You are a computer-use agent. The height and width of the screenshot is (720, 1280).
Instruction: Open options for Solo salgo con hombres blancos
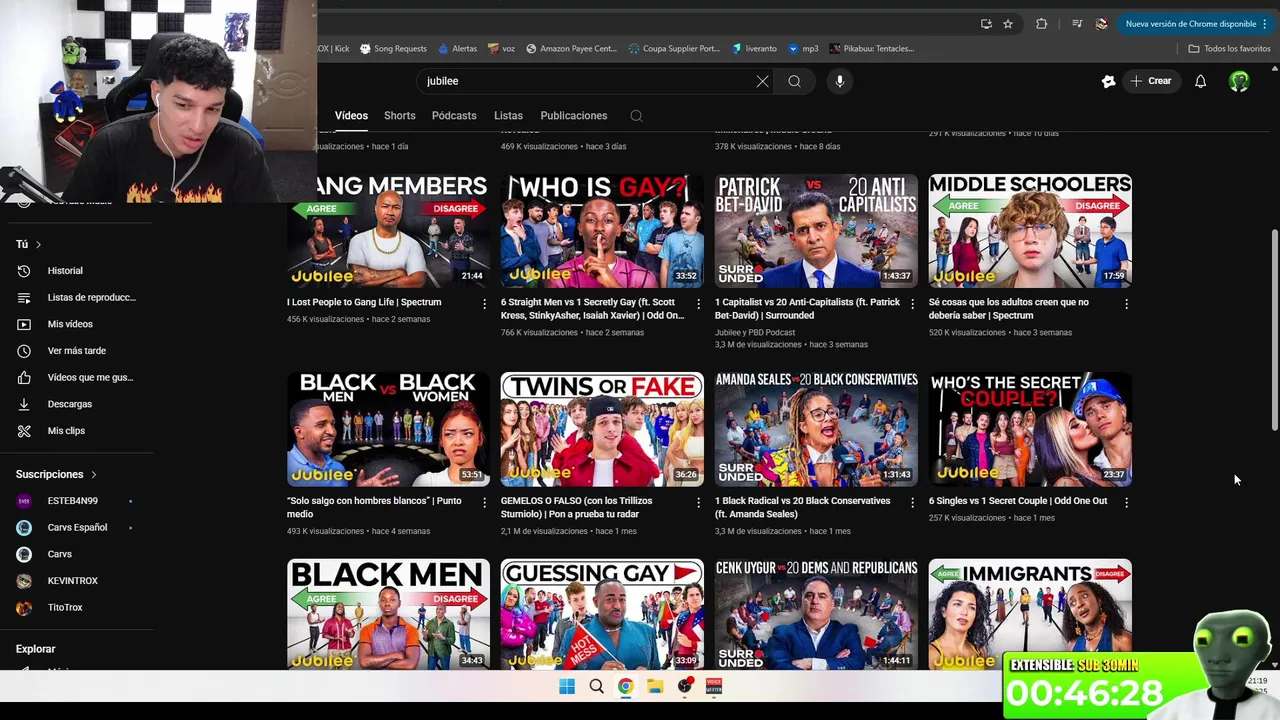tap(485, 502)
